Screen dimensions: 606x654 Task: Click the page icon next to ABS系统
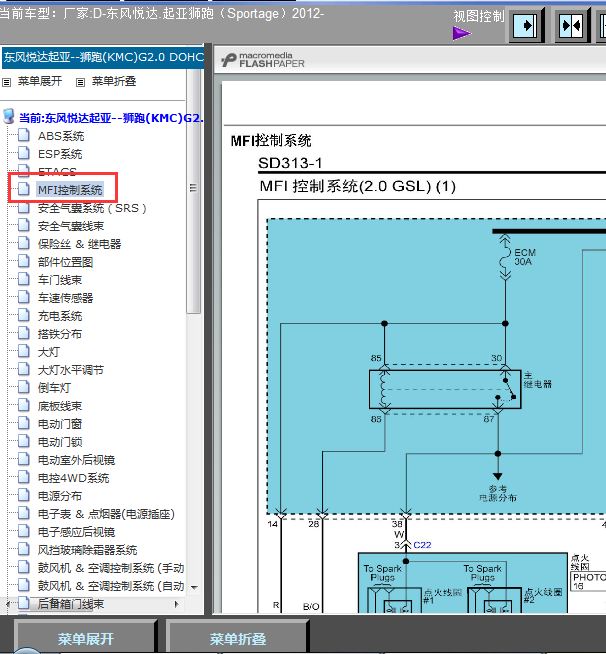point(24,135)
